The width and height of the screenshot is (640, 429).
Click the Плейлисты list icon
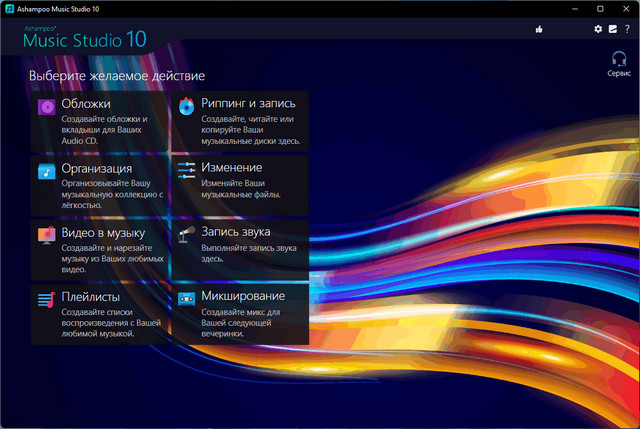point(46,300)
